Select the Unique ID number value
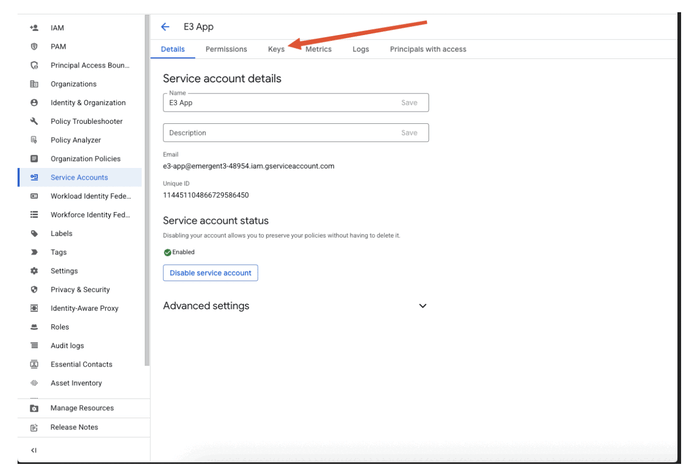688x474 pixels. (206, 195)
